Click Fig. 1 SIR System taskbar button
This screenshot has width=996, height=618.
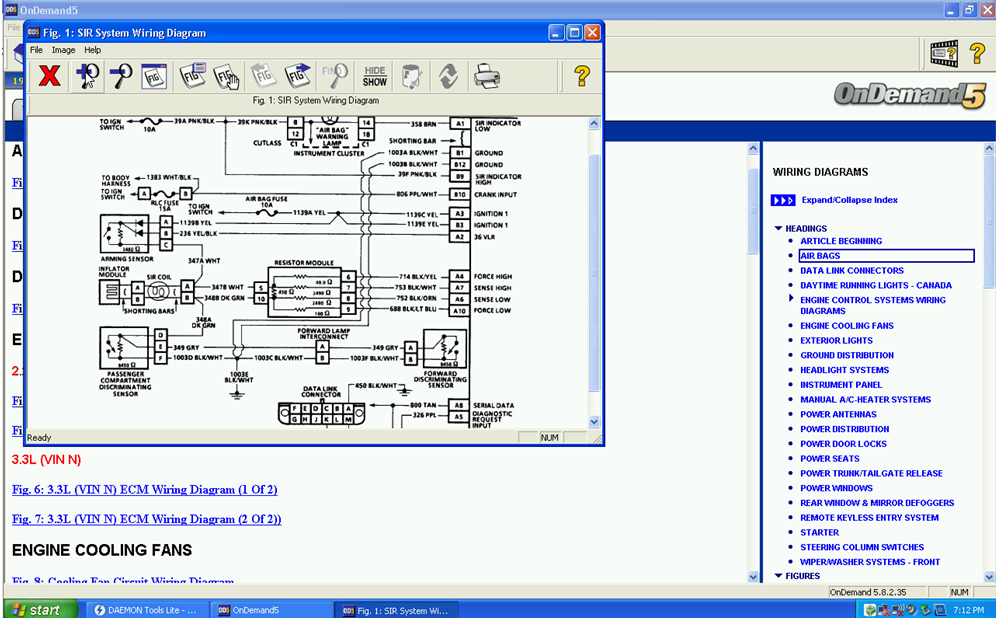coord(398,610)
